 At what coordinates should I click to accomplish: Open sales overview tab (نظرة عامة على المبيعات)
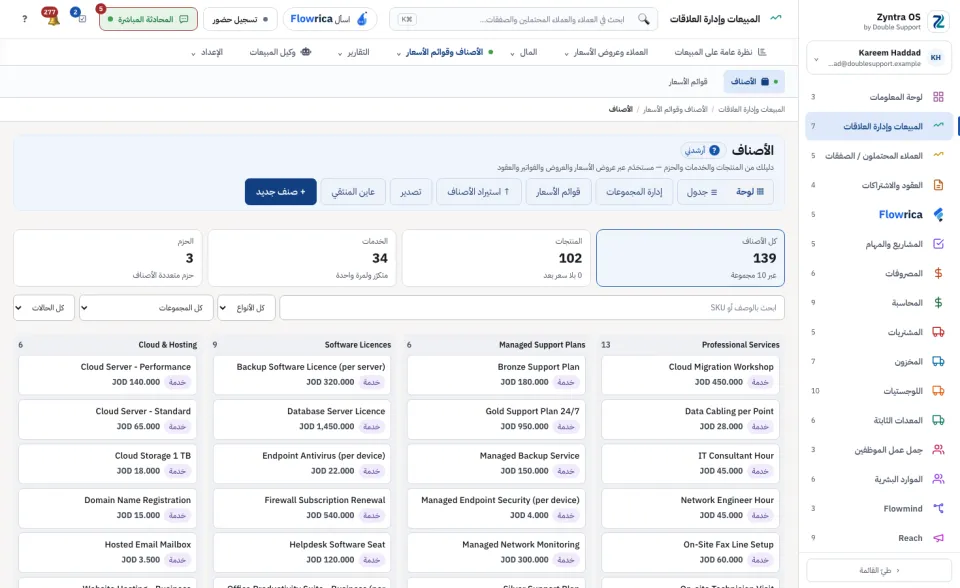click(720, 52)
